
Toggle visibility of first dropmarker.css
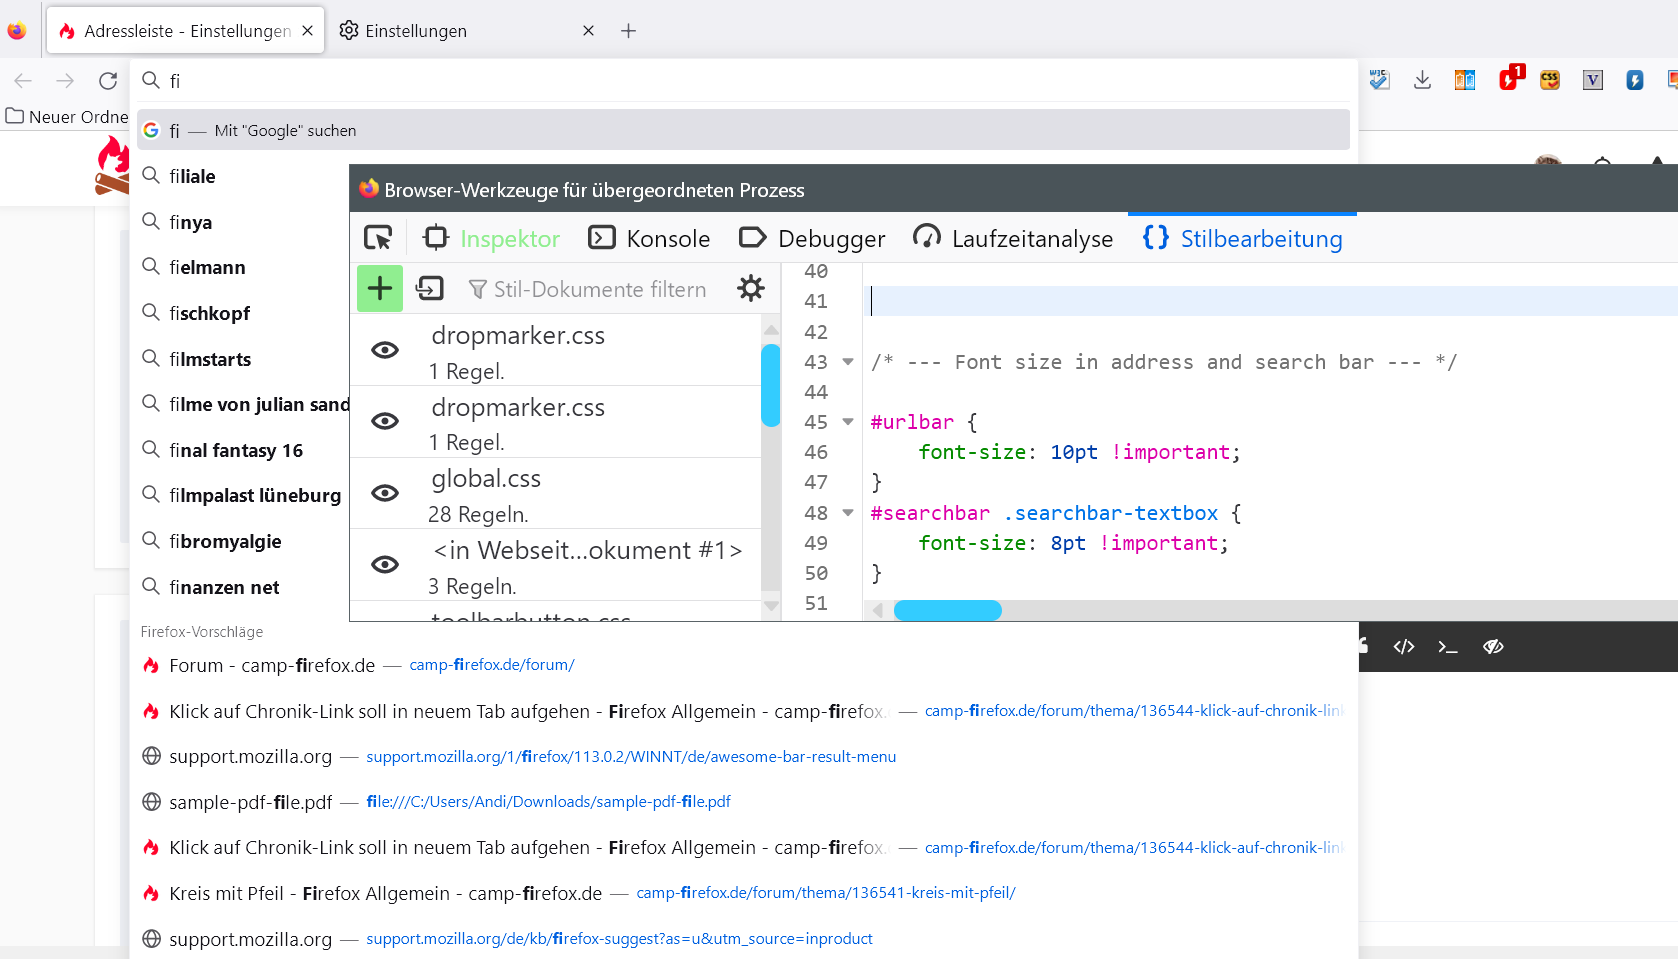[x=385, y=350]
